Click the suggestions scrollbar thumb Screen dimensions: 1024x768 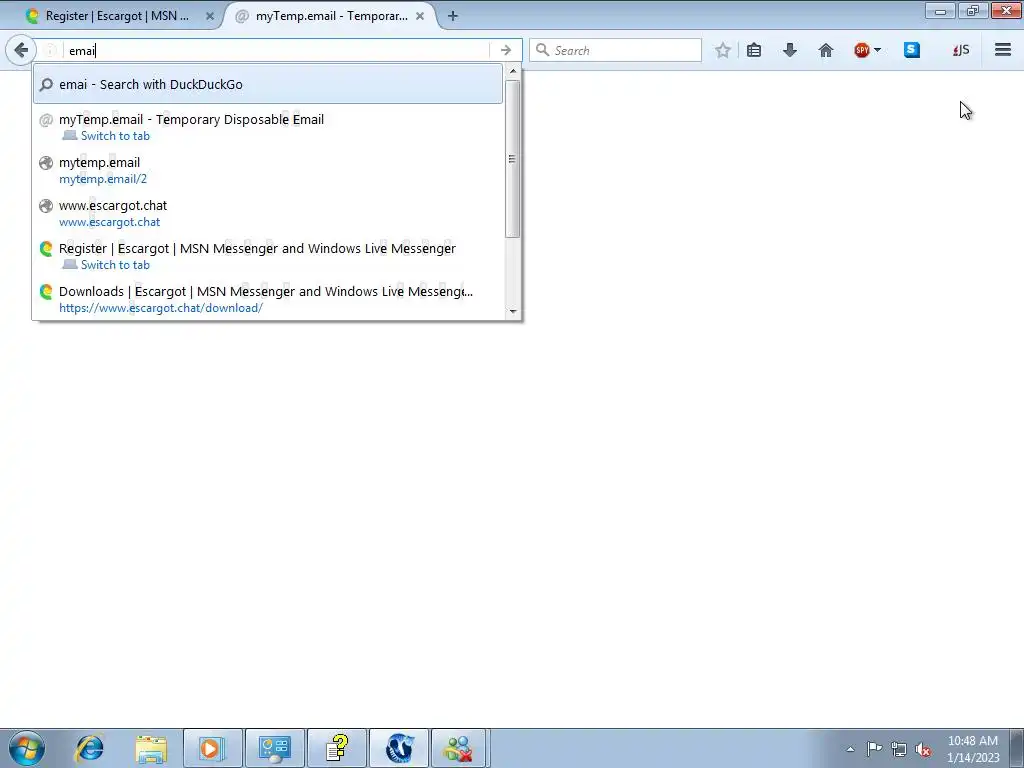[x=513, y=159]
